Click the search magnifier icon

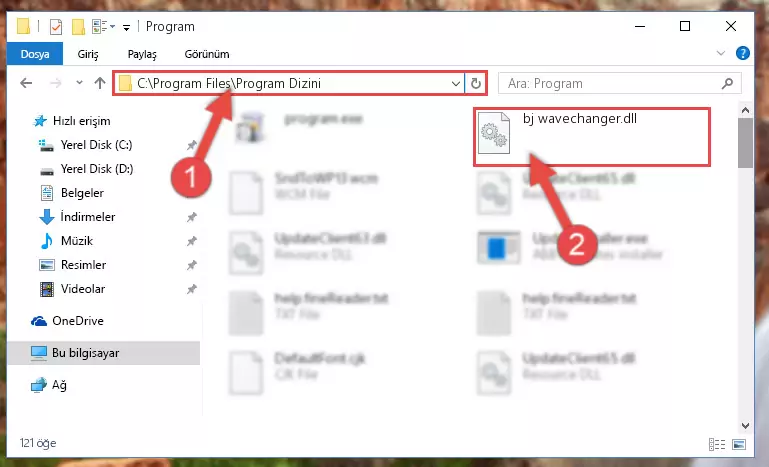tap(727, 83)
